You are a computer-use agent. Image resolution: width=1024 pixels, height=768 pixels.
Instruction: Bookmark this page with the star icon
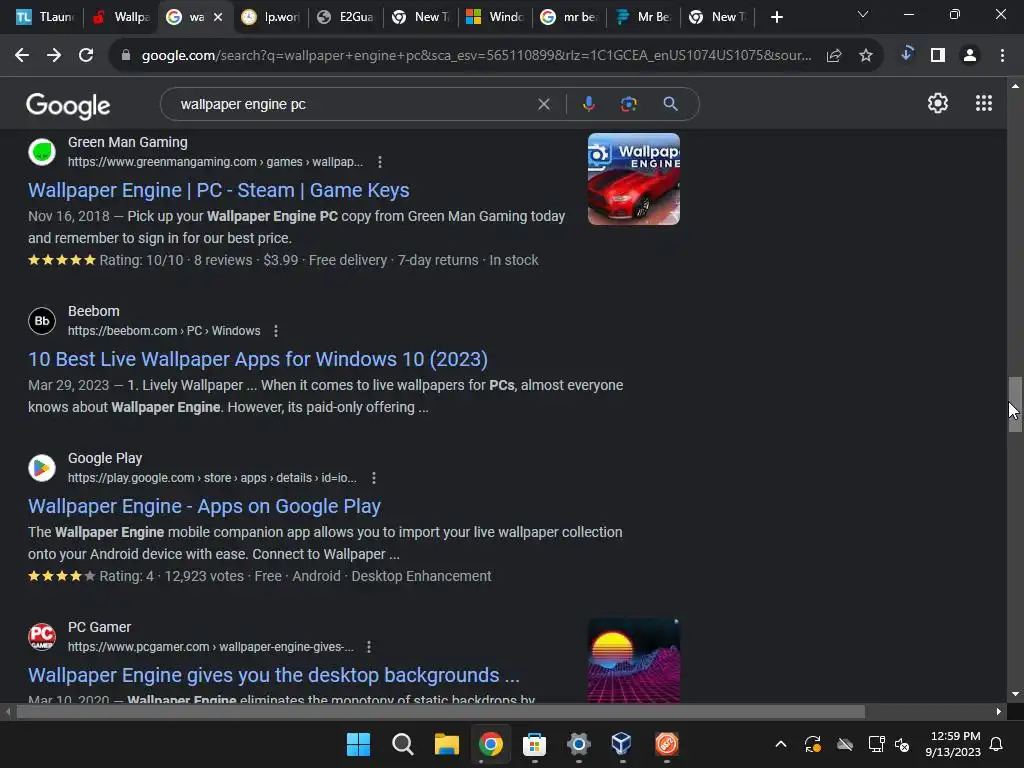tap(866, 56)
